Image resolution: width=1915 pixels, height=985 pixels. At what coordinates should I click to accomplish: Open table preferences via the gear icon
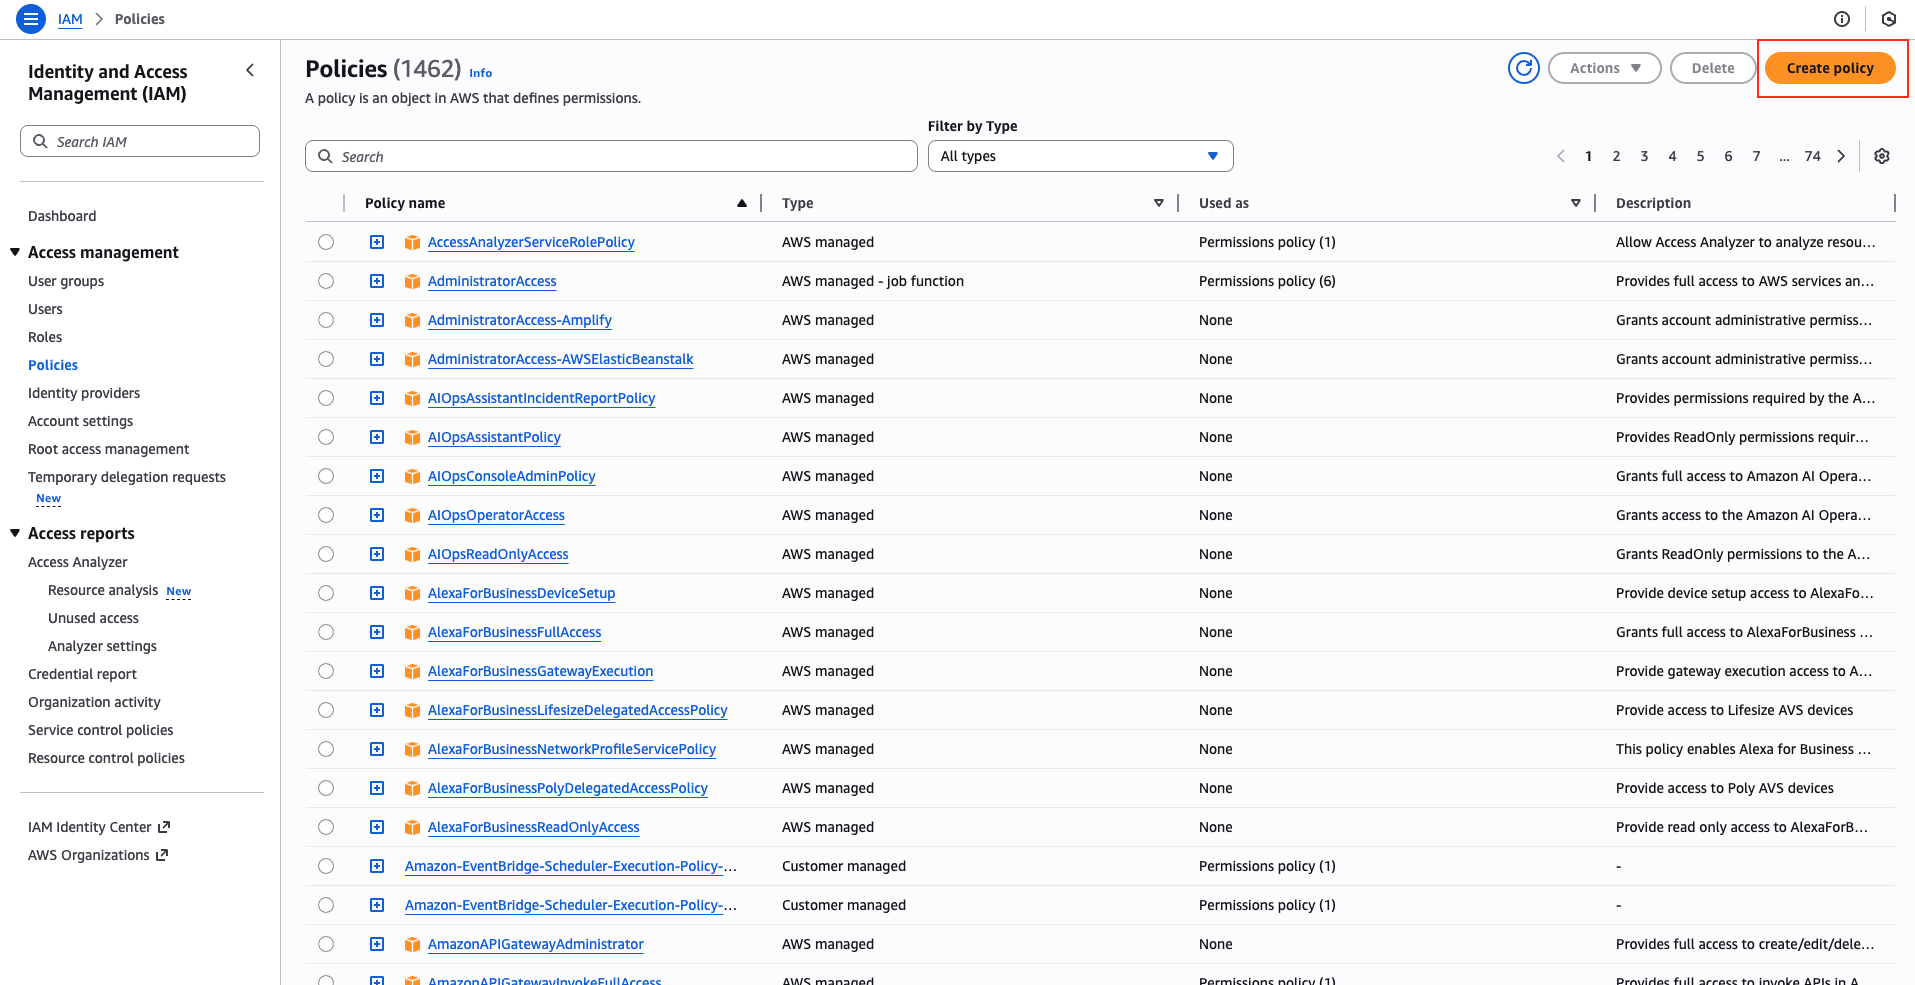click(1882, 156)
